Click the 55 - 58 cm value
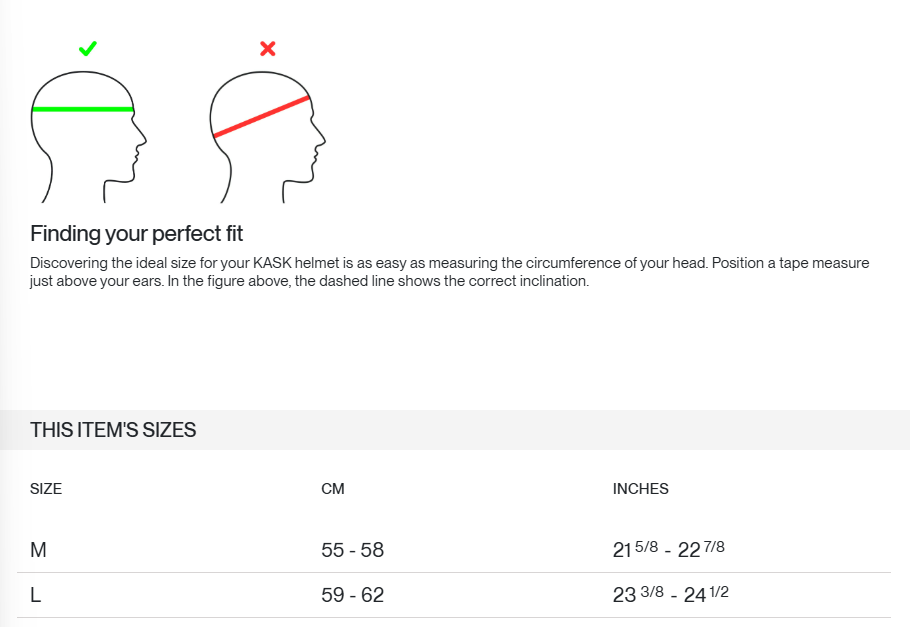The width and height of the screenshot is (910, 627). click(x=352, y=550)
